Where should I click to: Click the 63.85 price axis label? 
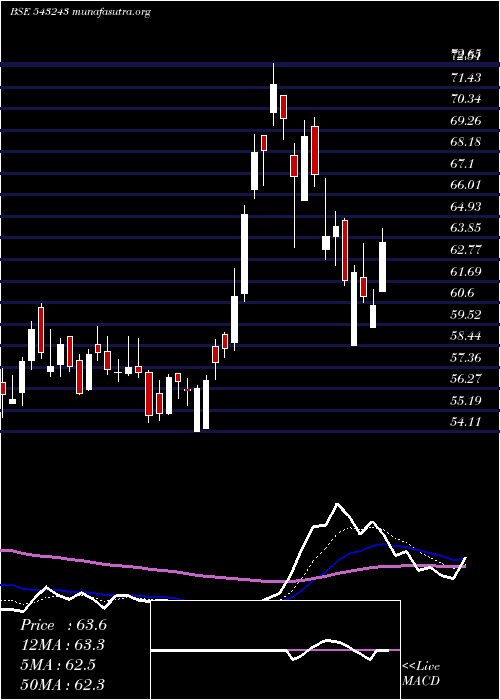click(466, 228)
